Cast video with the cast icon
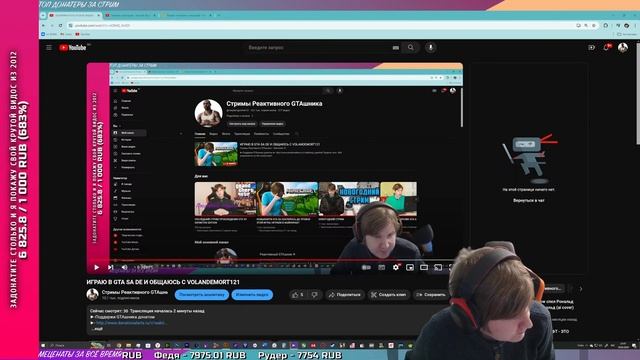The image size is (640, 360). 438,267
